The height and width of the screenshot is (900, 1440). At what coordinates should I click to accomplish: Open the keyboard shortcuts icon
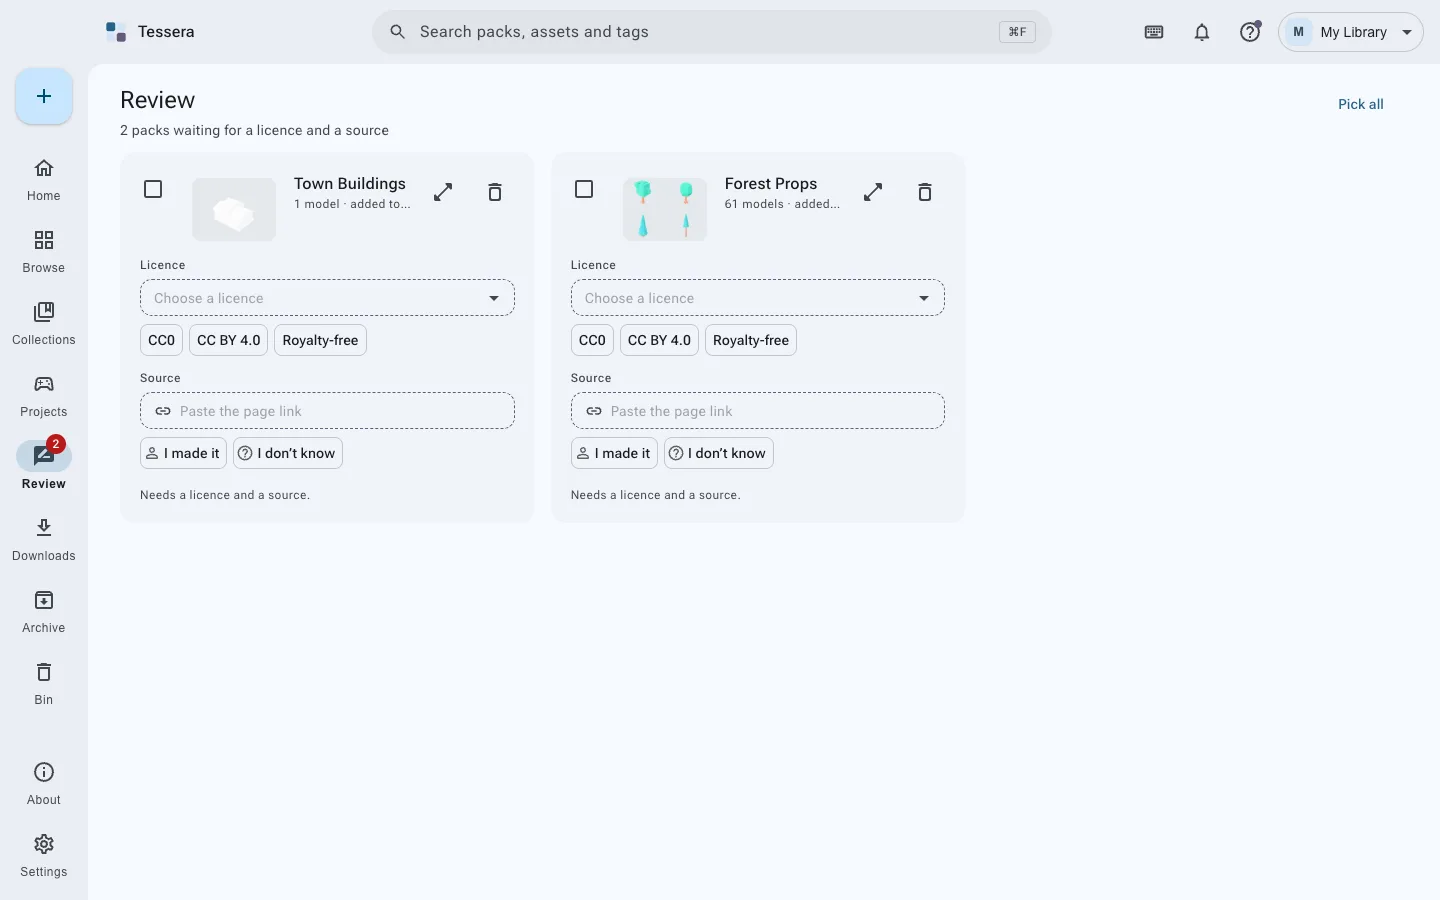pyautogui.click(x=1154, y=32)
